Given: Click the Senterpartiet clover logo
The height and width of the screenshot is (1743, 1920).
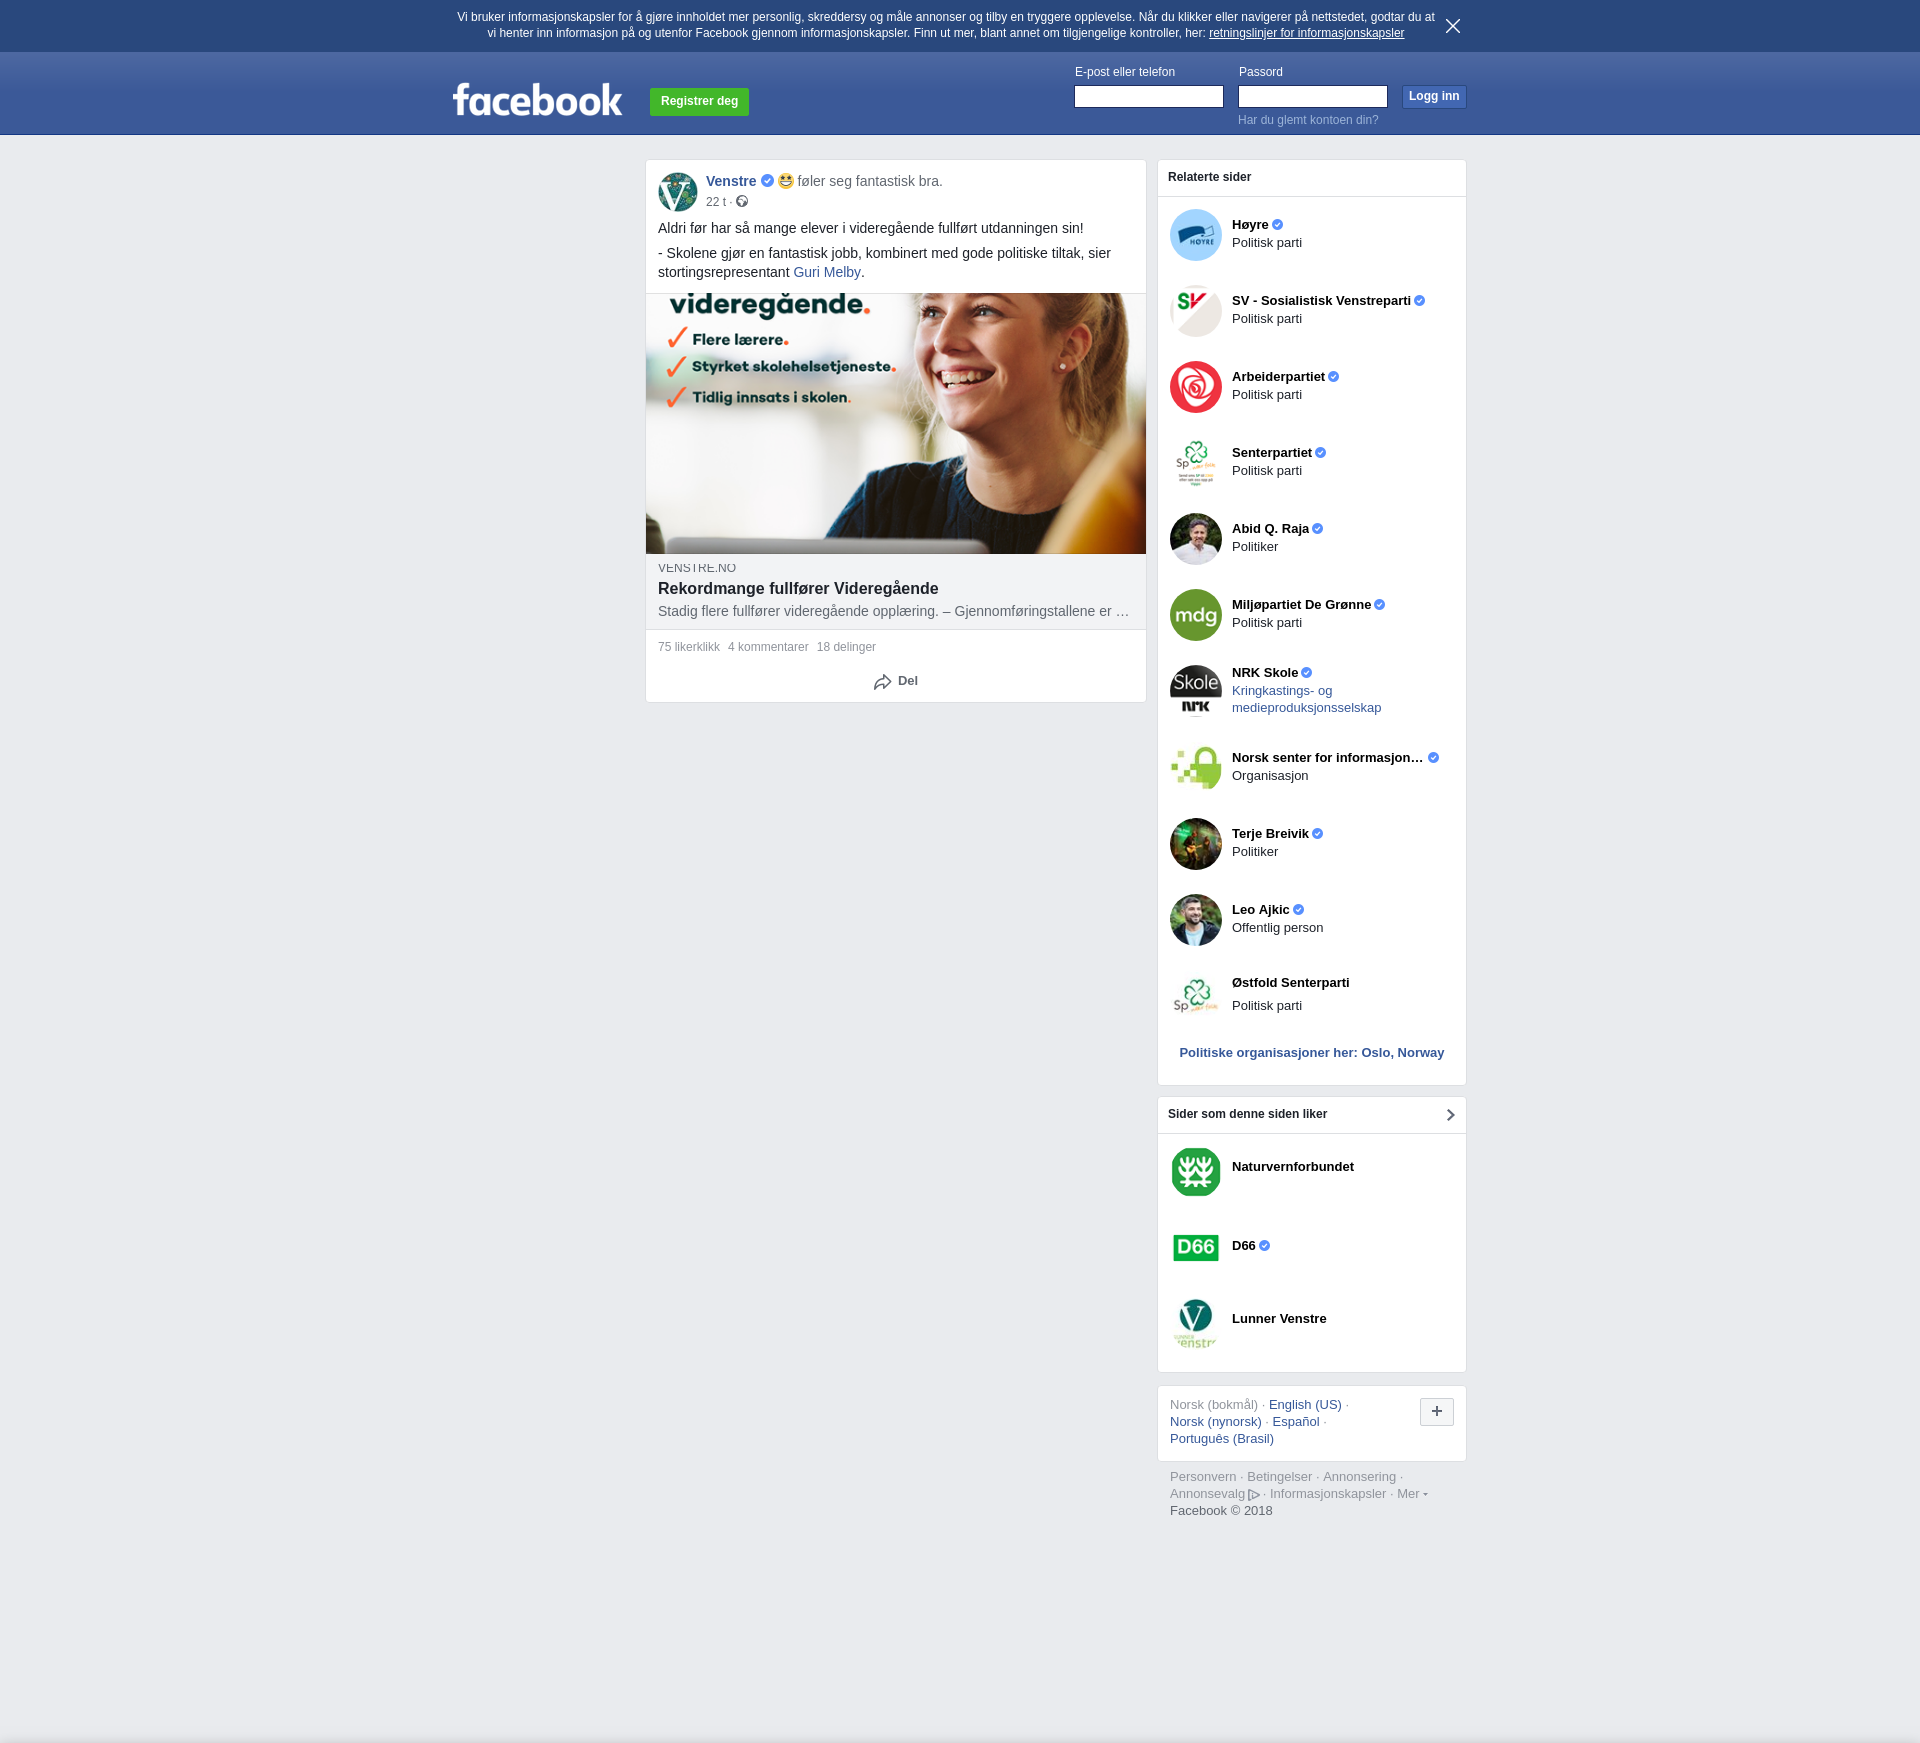Looking at the screenshot, I should pos(1196,463).
